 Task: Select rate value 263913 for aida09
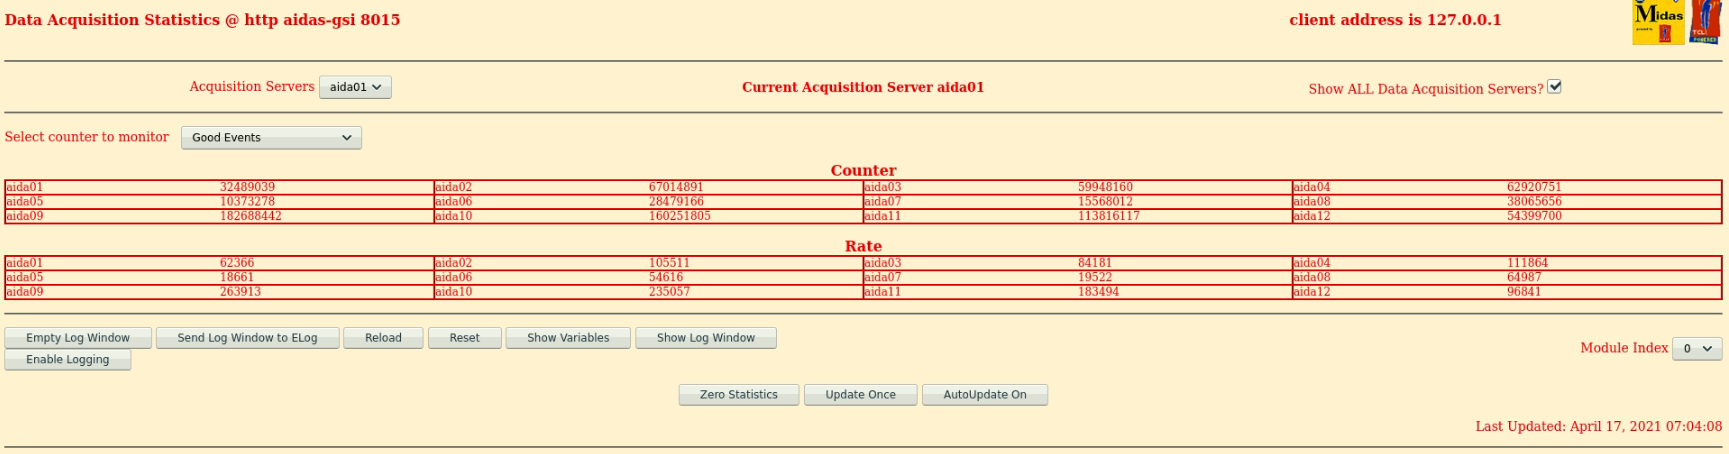240,292
